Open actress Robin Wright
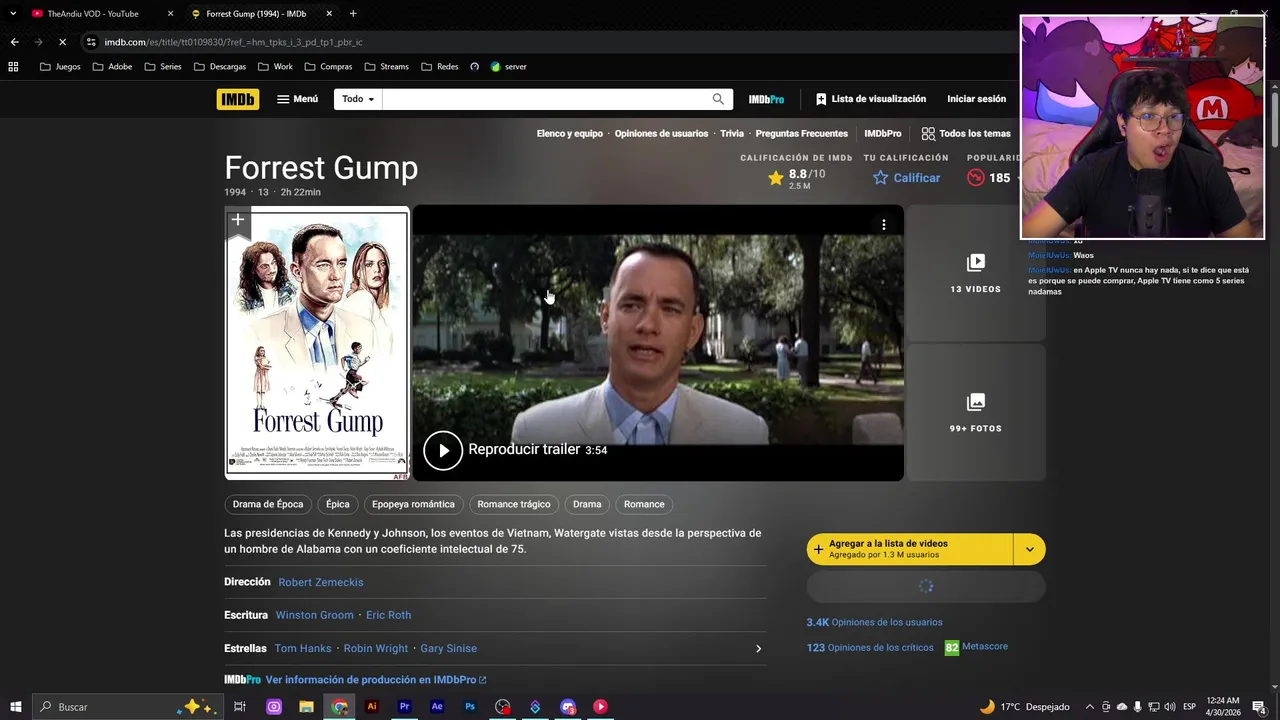 pos(376,648)
